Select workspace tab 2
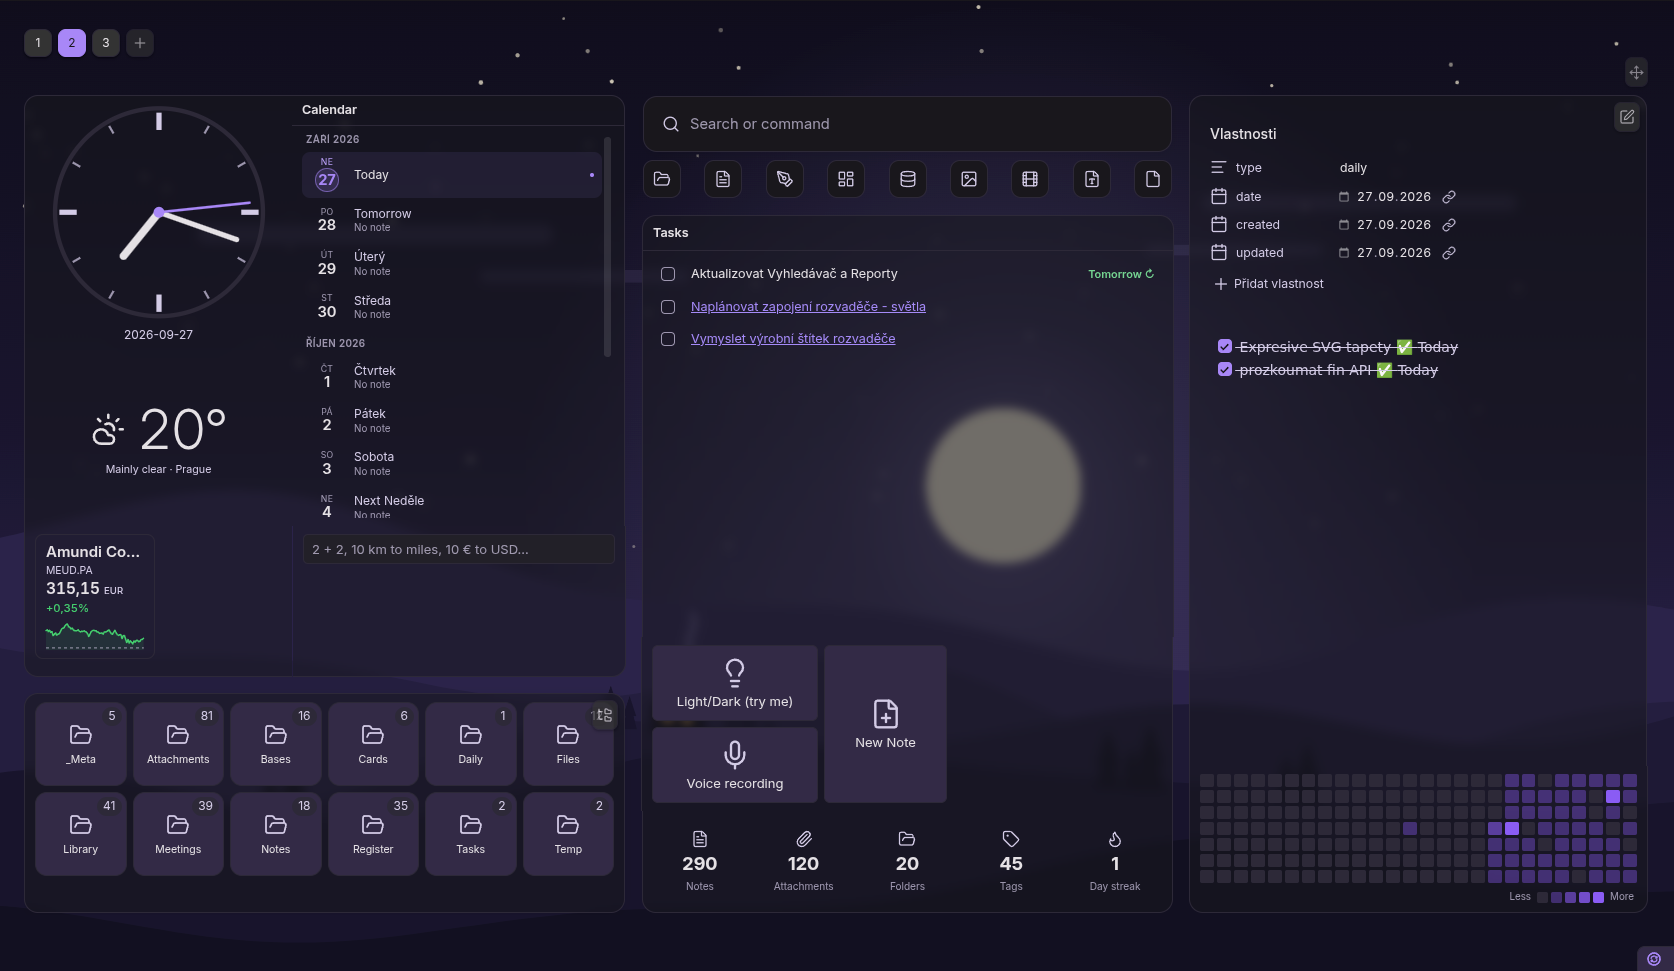The width and height of the screenshot is (1674, 971). (x=72, y=43)
